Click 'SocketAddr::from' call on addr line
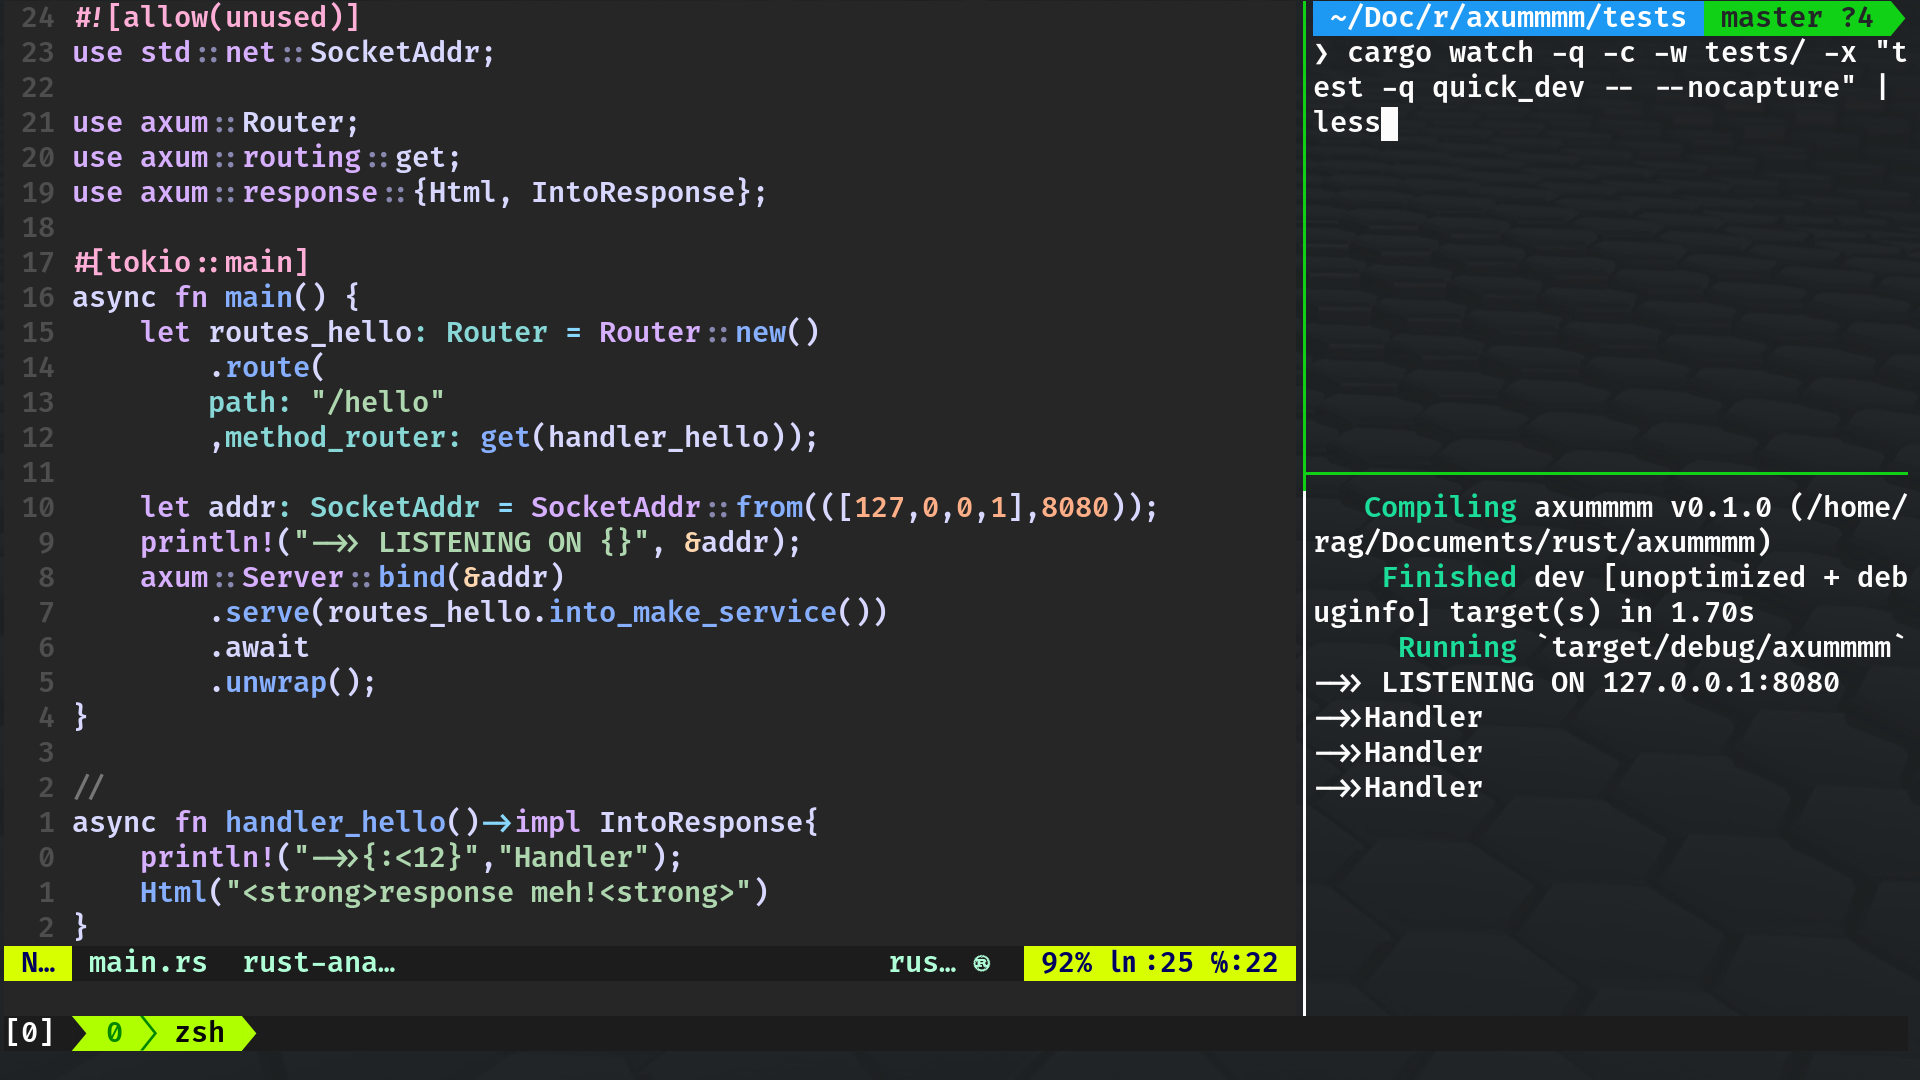This screenshot has height=1080, width=1920. (x=667, y=508)
